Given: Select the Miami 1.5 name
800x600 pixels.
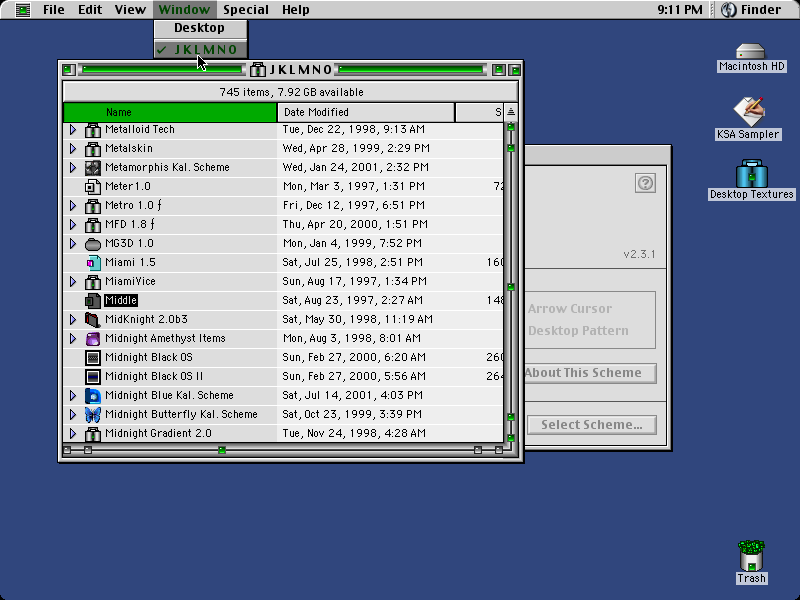Looking at the screenshot, I should pos(130,263).
